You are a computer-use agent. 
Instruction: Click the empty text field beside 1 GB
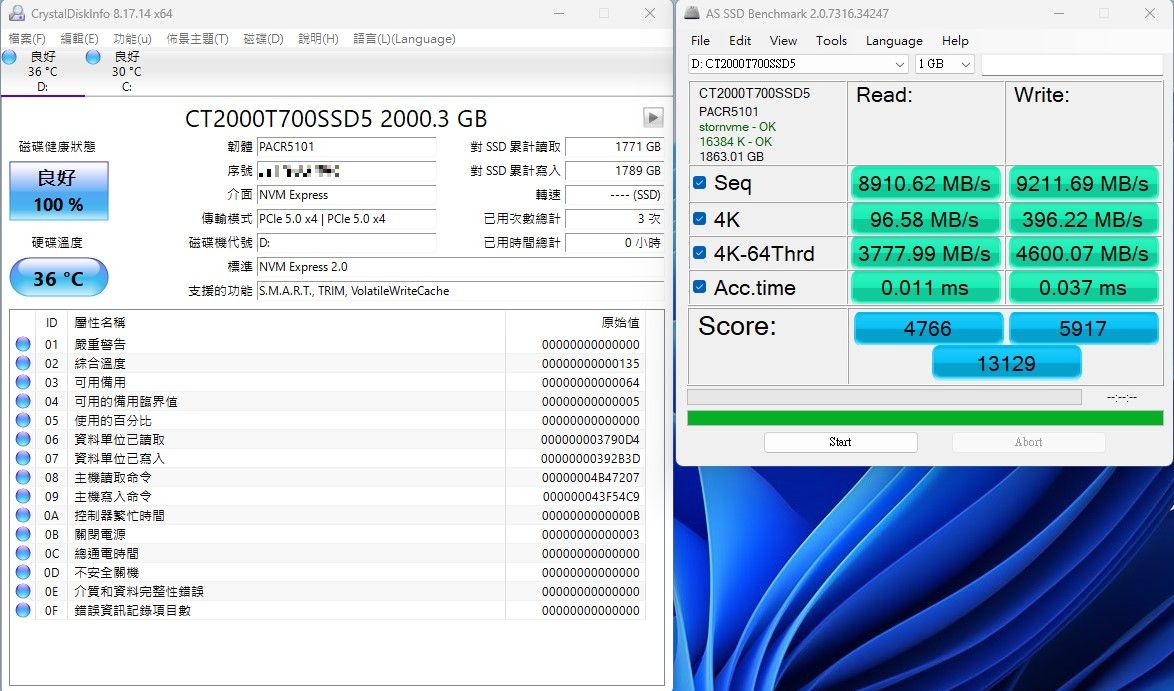pyautogui.click(x=1071, y=64)
